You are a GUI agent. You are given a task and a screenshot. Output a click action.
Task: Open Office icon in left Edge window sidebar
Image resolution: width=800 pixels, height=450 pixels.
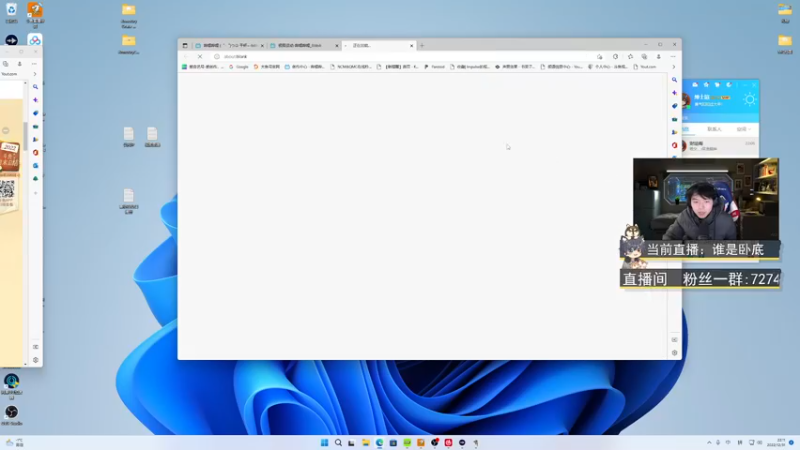36,152
